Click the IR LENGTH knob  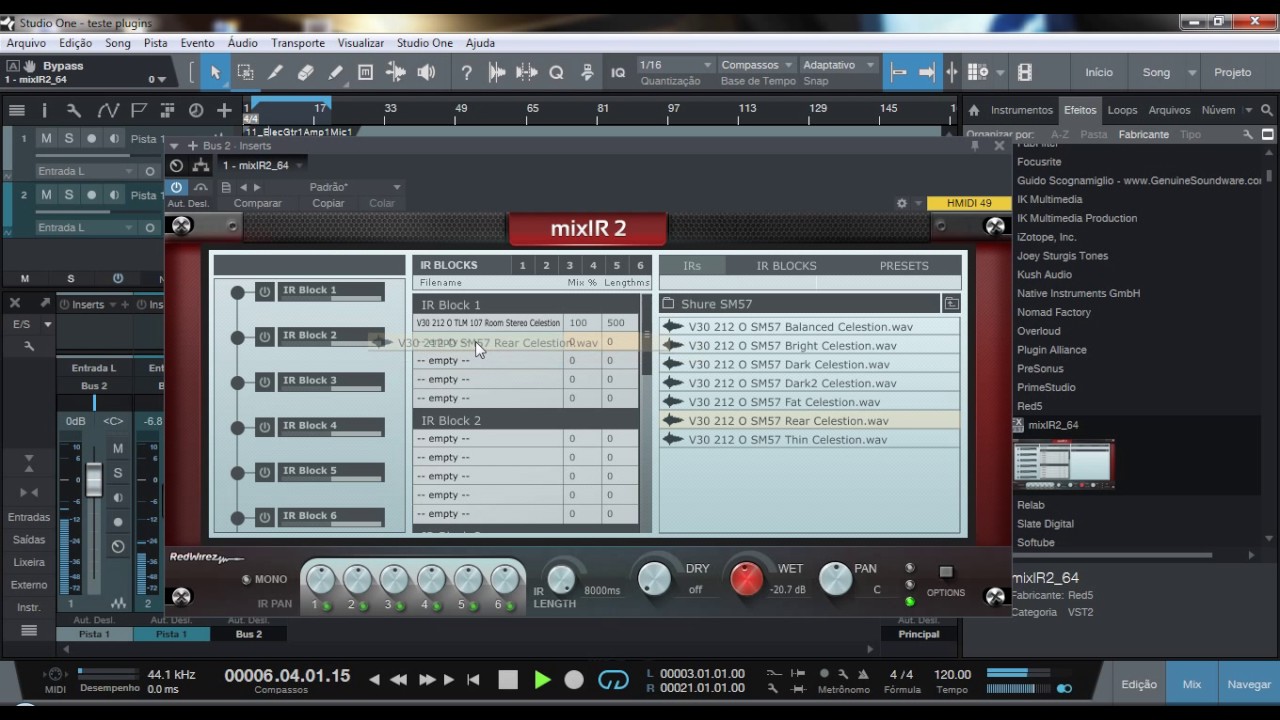click(x=562, y=579)
